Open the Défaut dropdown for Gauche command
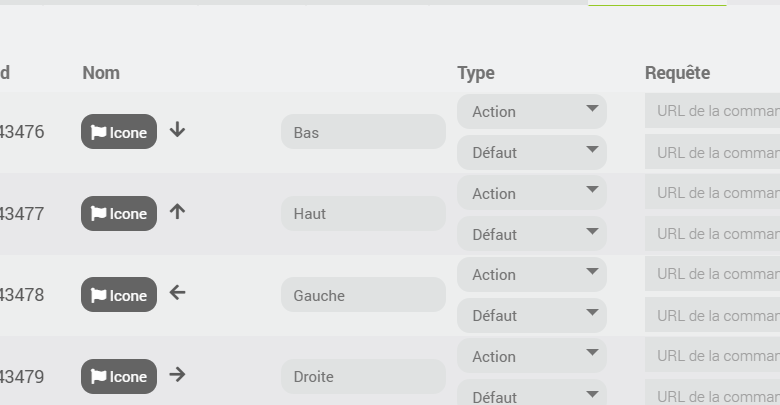The width and height of the screenshot is (780, 405). point(532,315)
